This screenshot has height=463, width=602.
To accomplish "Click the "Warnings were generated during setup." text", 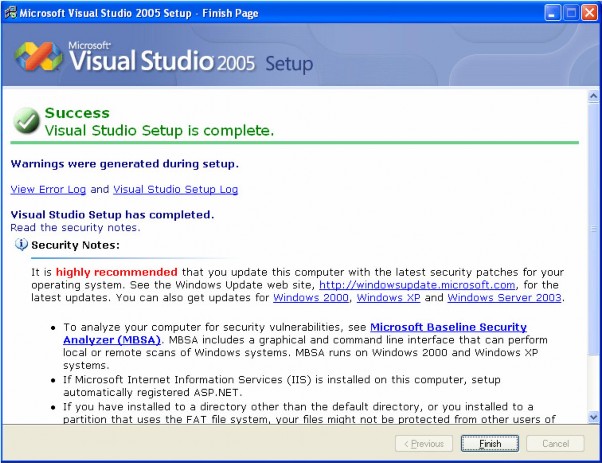I will point(124,164).
